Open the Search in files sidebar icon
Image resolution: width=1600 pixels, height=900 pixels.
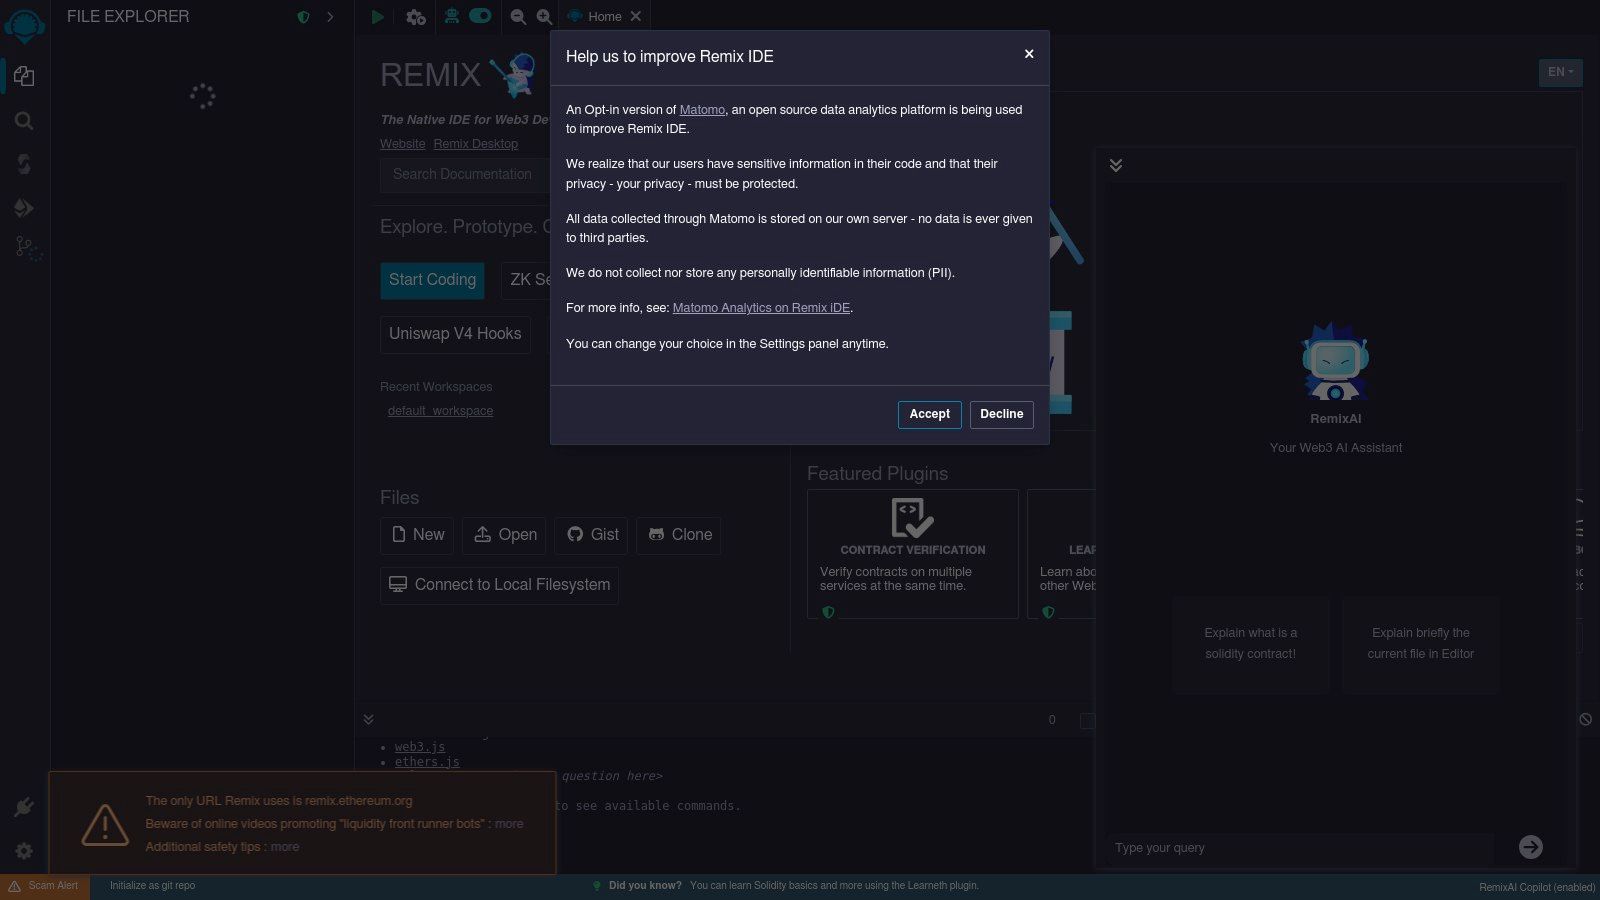(x=24, y=121)
